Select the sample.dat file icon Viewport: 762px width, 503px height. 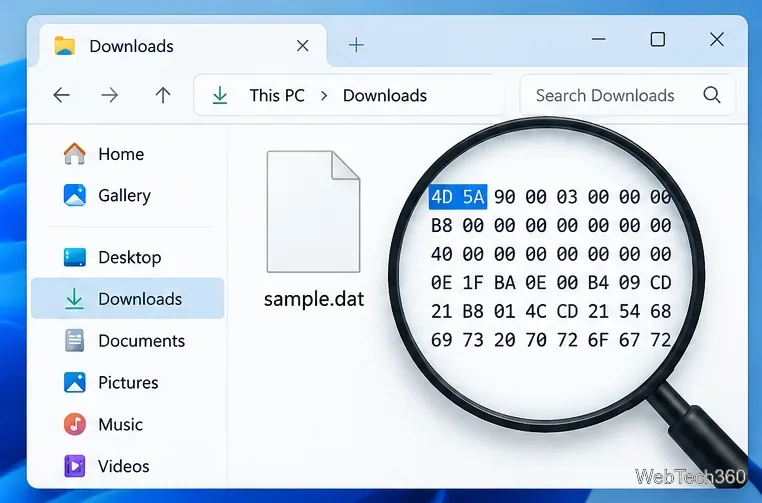pyautogui.click(x=313, y=211)
